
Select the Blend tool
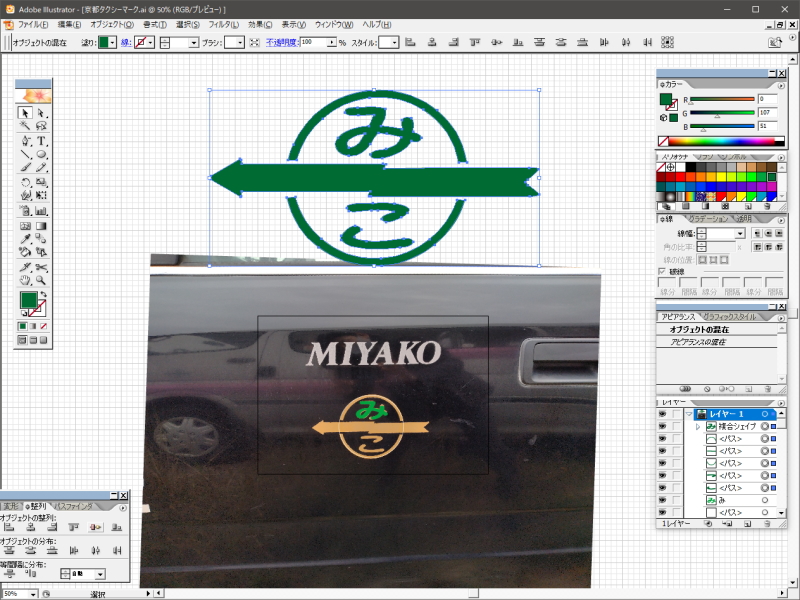(41, 239)
